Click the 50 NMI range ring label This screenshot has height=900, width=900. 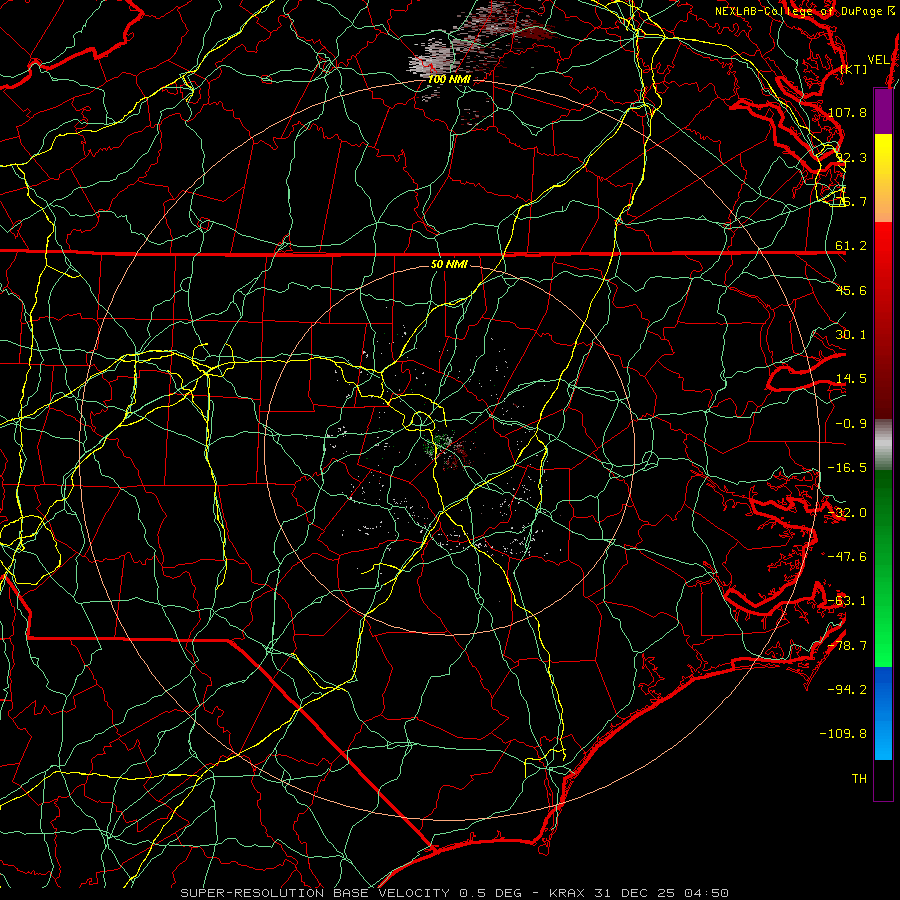[x=449, y=265]
